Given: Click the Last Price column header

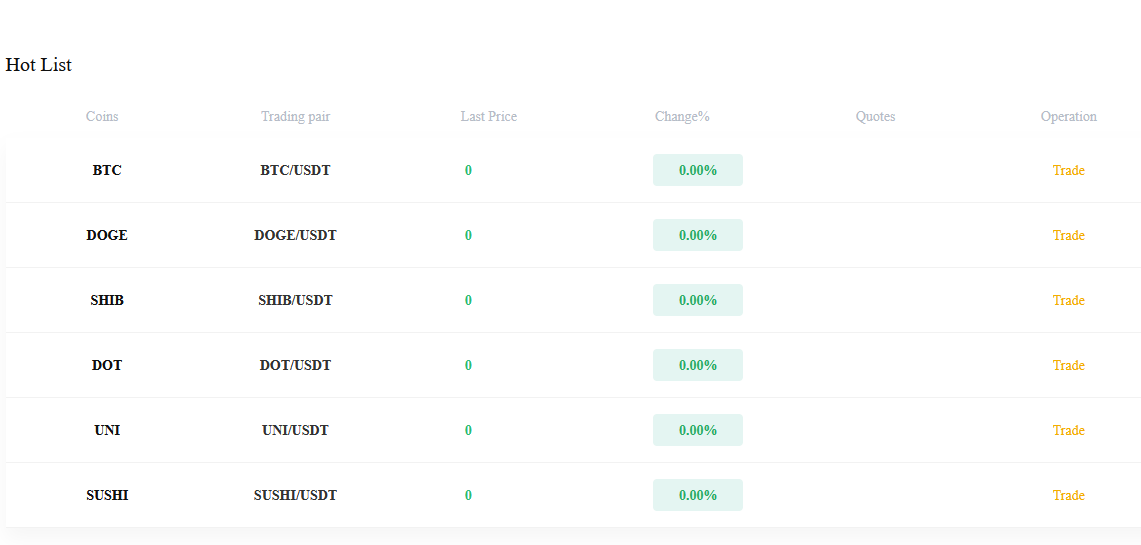Looking at the screenshot, I should point(488,116).
